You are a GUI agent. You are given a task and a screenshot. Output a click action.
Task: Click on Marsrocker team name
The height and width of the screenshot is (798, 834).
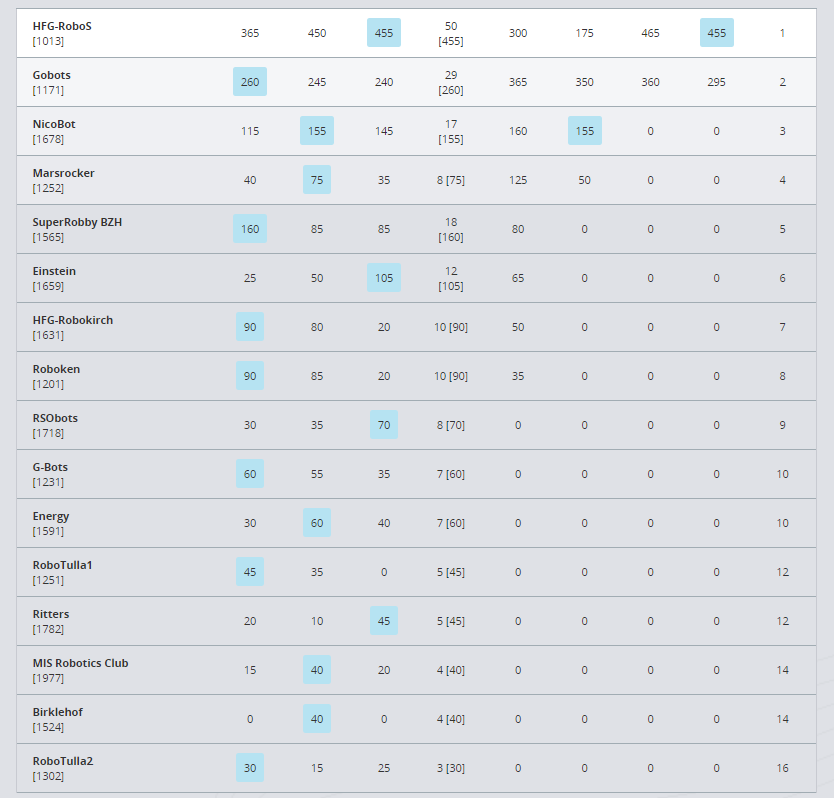pyautogui.click(x=63, y=173)
